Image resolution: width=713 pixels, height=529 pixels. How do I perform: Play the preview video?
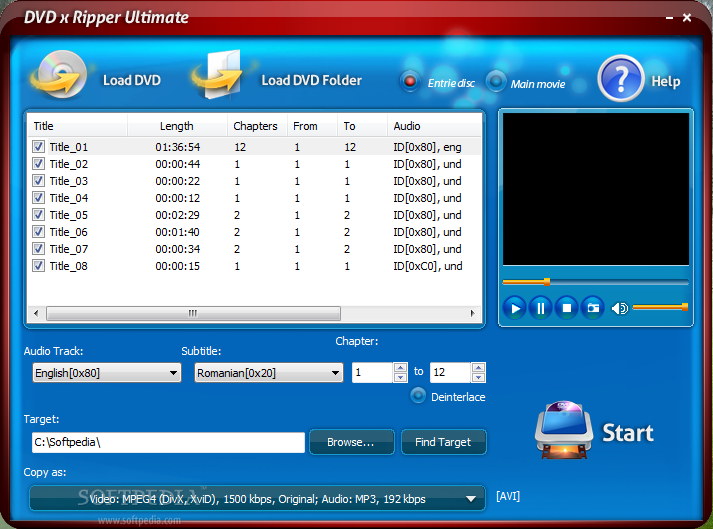(x=515, y=308)
